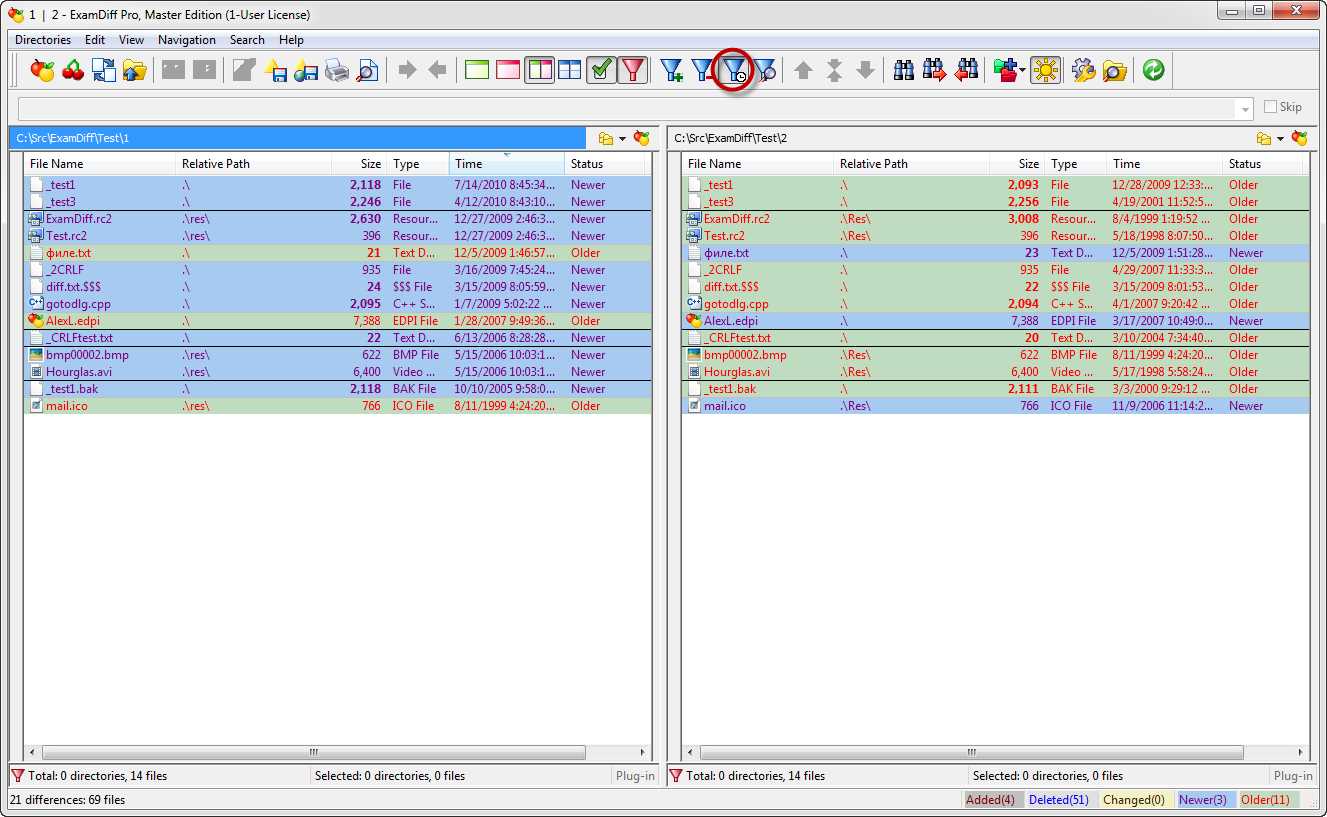This screenshot has width=1327, height=817.
Task: Open the Search menu
Action: pos(247,40)
